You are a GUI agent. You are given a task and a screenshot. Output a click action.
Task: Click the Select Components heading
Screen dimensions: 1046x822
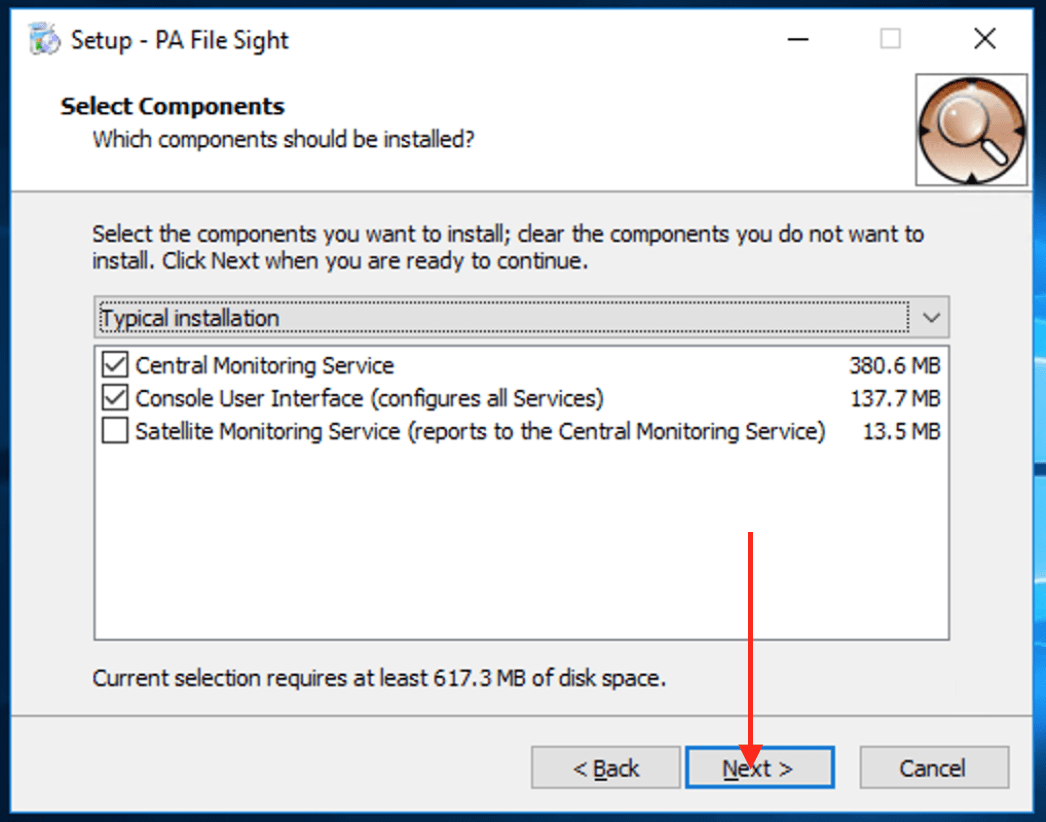[173, 106]
